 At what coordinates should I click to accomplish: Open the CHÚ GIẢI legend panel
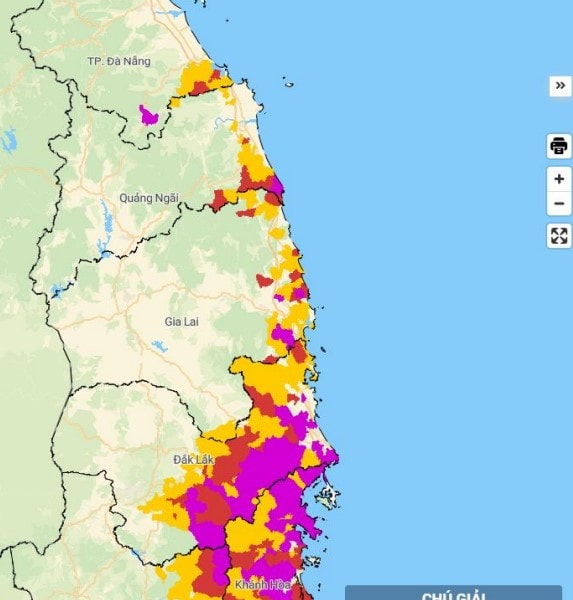pyautogui.click(x=453, y=593)
